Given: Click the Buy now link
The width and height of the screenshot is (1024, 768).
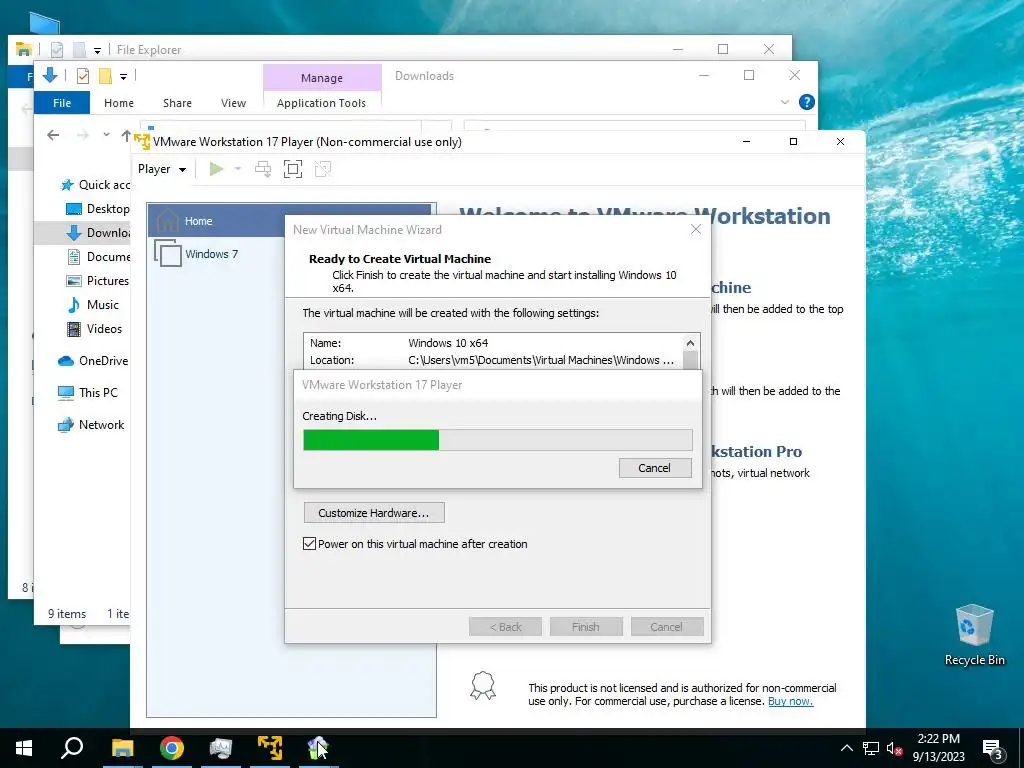Looking at the screenshot, I should pyautogui.click(x=790, y=701).
